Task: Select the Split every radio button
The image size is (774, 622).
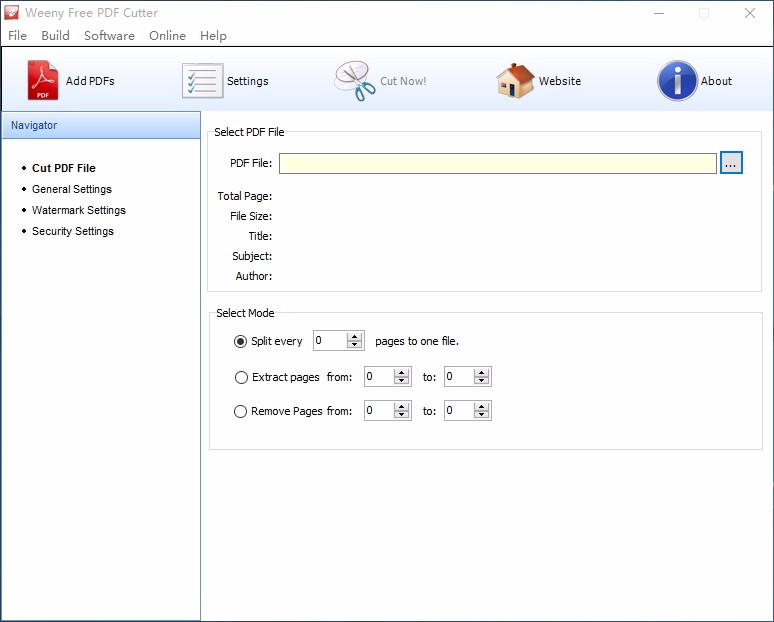Action: [240, 342]
